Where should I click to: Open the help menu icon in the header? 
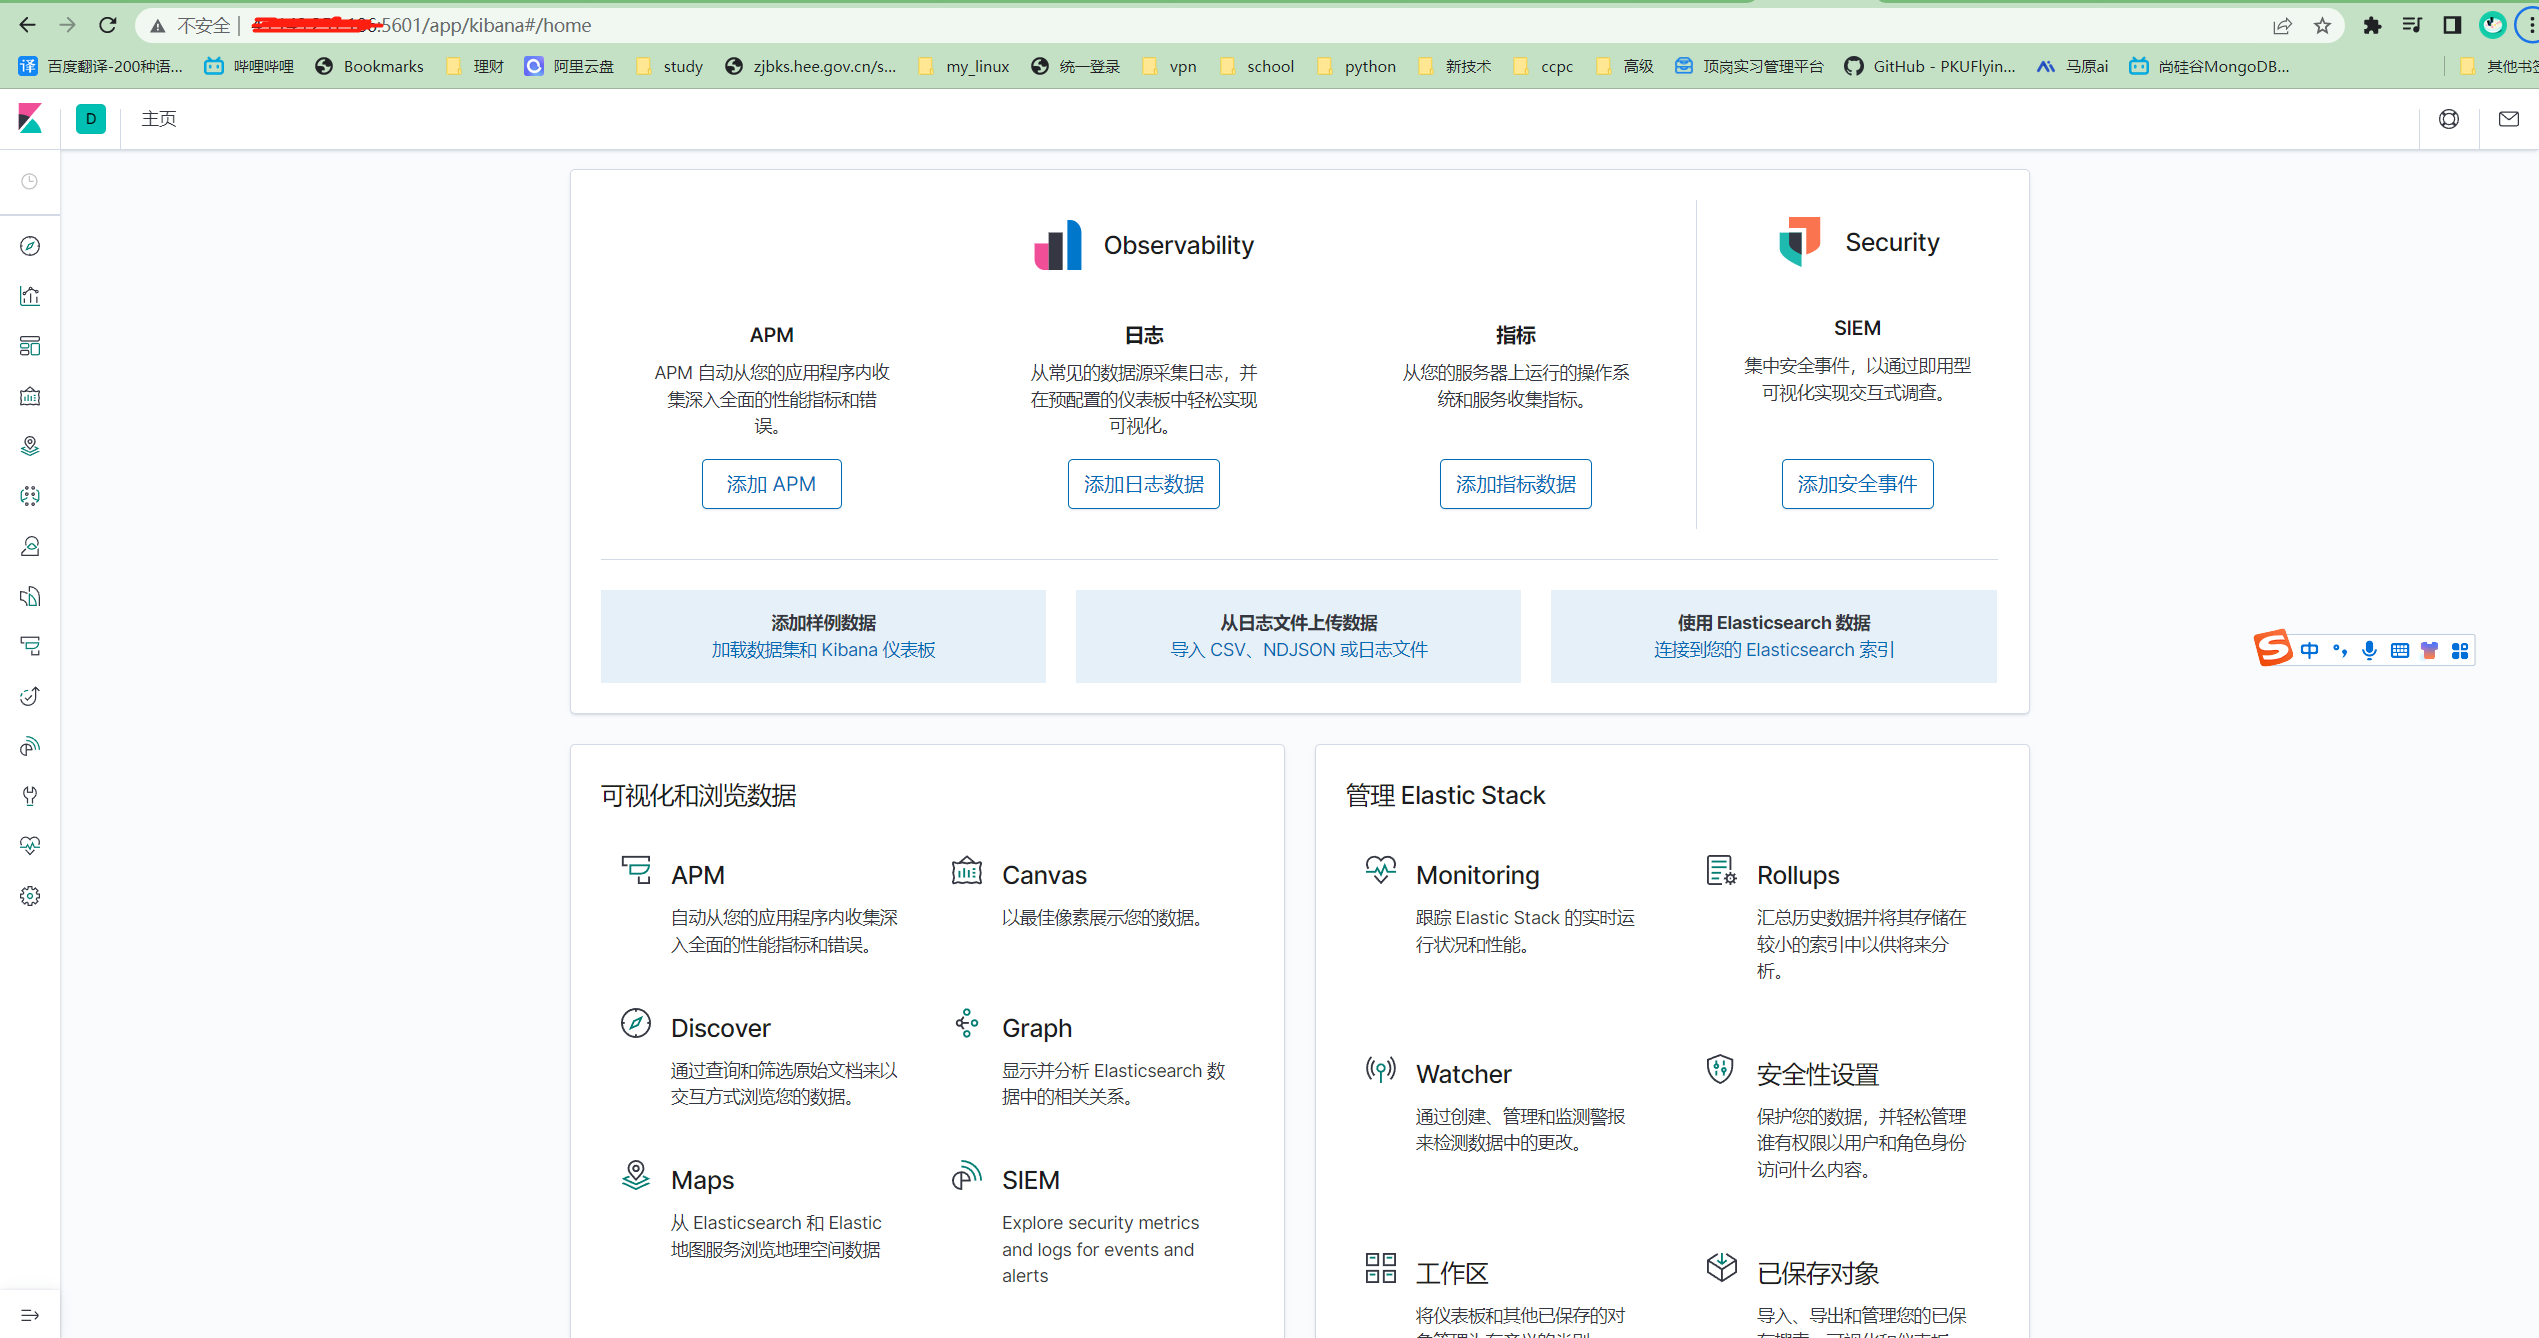(x=2449, y=119)
